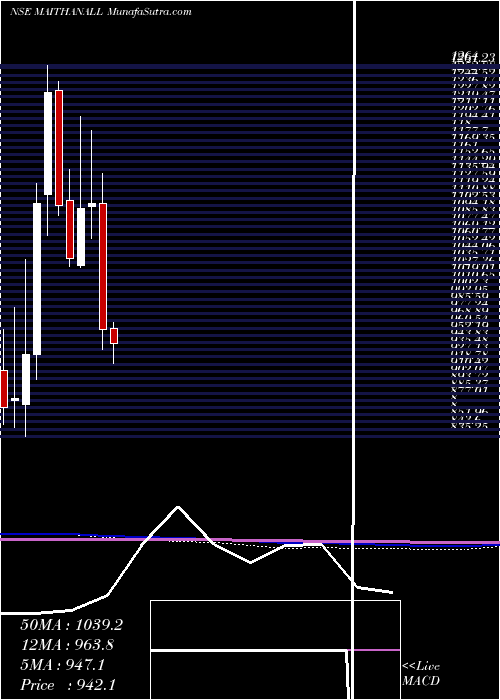Click the '12MA : 963.8' label
The image size is (500, 700).
[67, 645]
